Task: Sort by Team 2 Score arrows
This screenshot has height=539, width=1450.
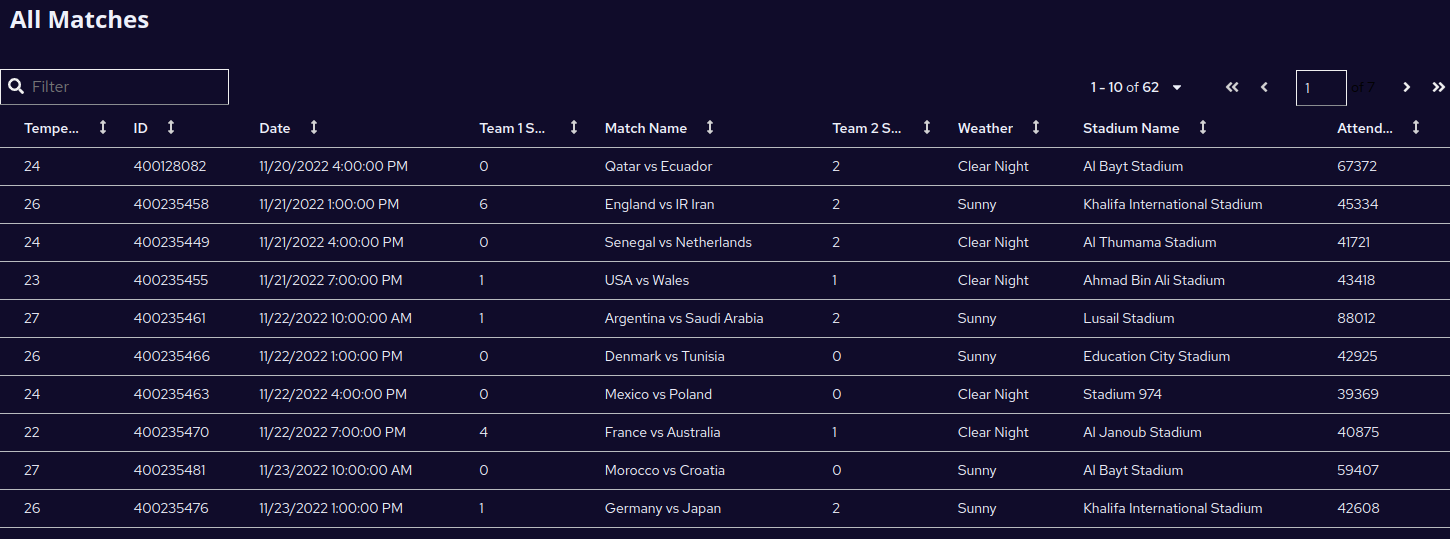Action: (927, 127)
